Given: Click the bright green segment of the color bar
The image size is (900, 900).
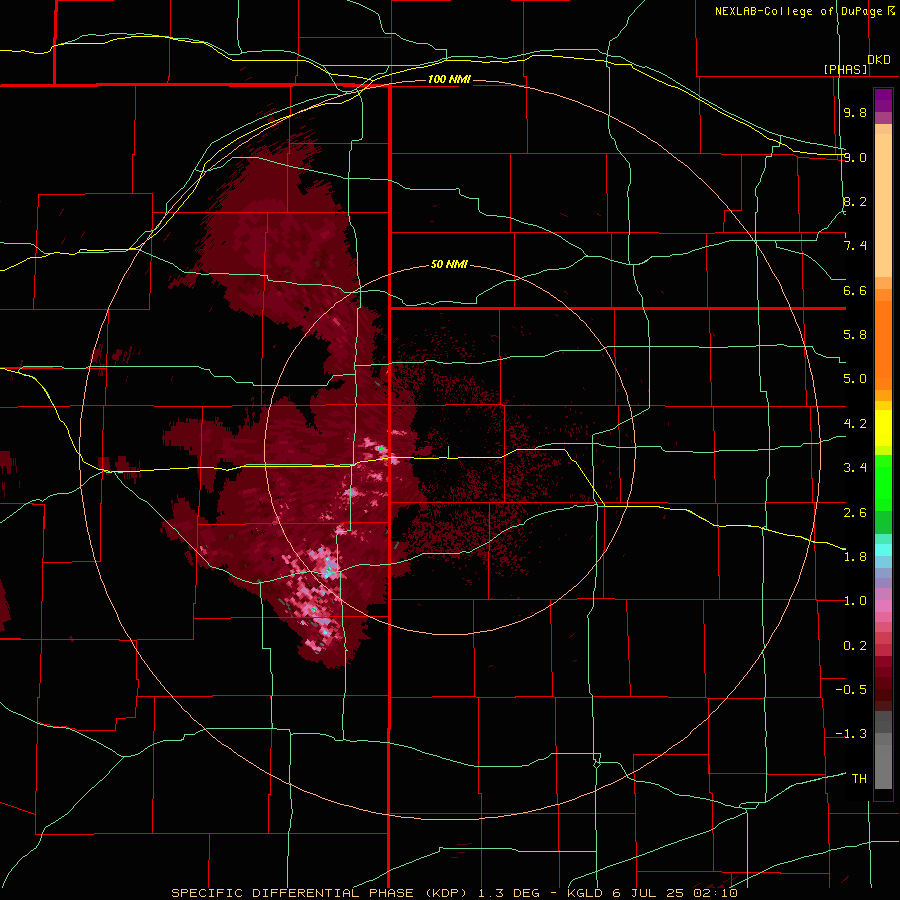Looking at the screenshot, I should [883, 483].
